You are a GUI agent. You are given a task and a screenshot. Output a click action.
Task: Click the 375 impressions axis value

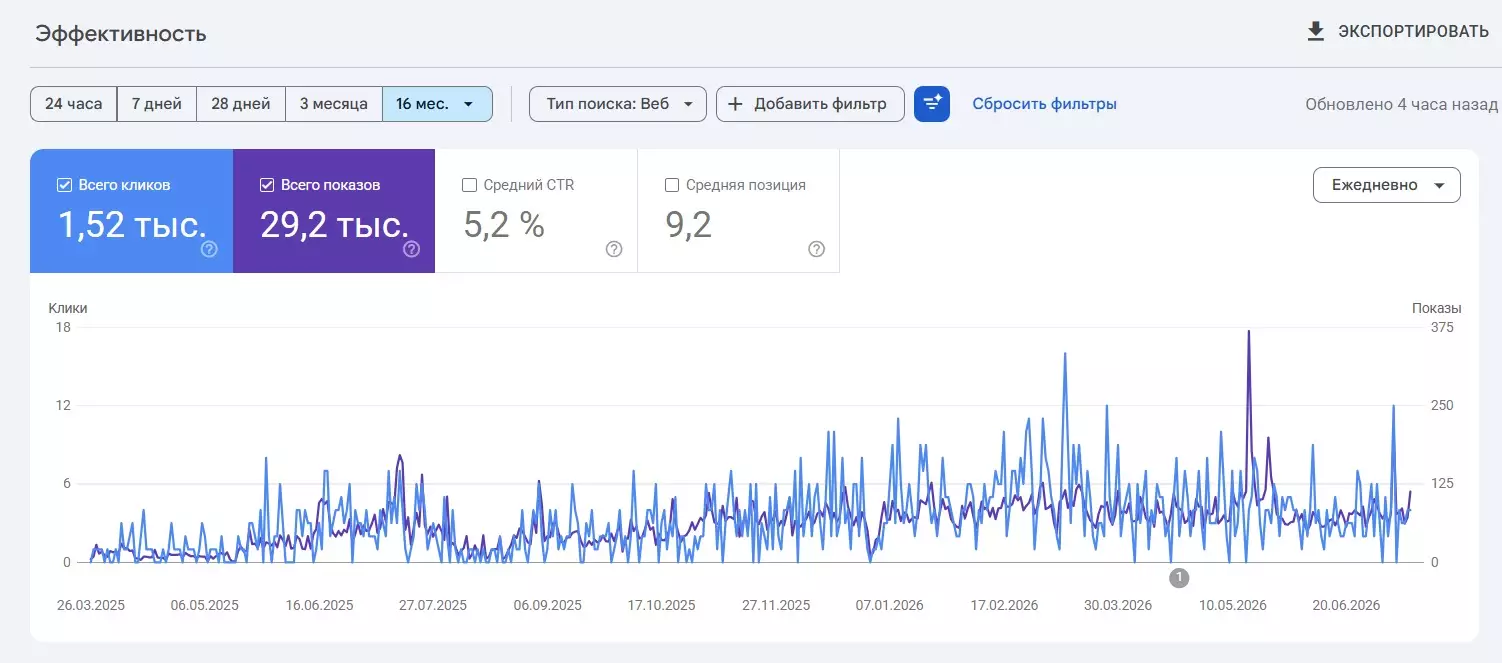pos(1442,327)
